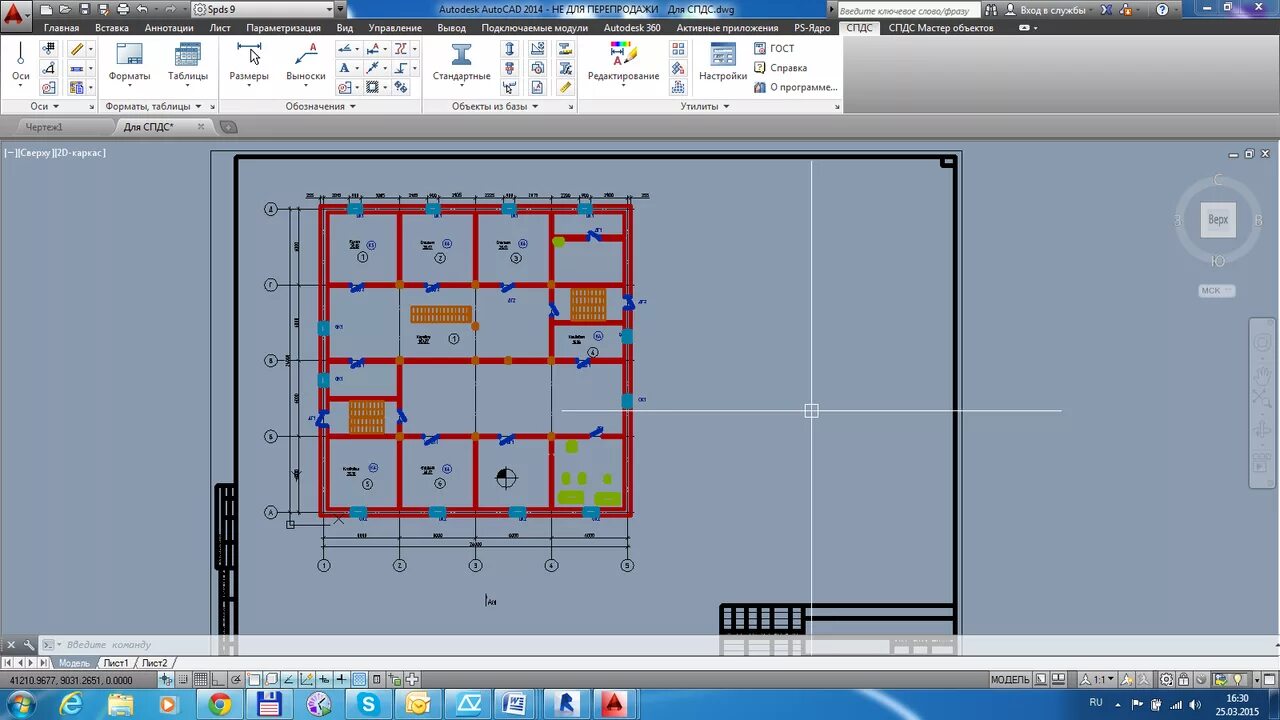This screenshot has width=1280, height=720.
Task: Open Skype from taskbar
Action: coord(369,704)
